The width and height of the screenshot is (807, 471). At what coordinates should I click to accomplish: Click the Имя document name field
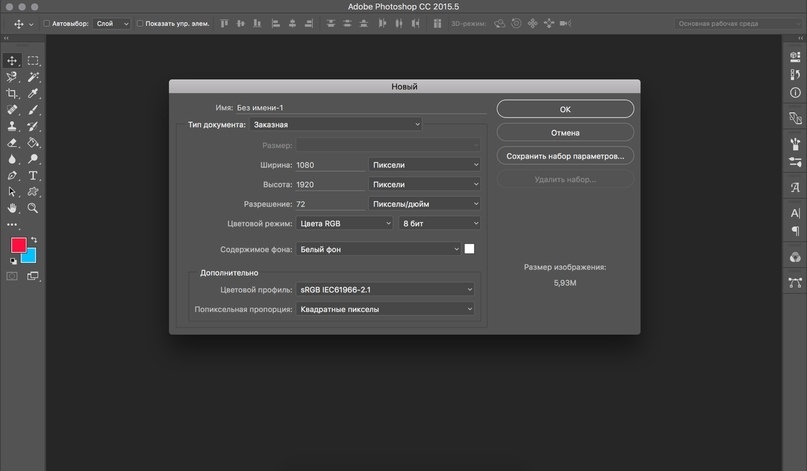tap(361, 108)
